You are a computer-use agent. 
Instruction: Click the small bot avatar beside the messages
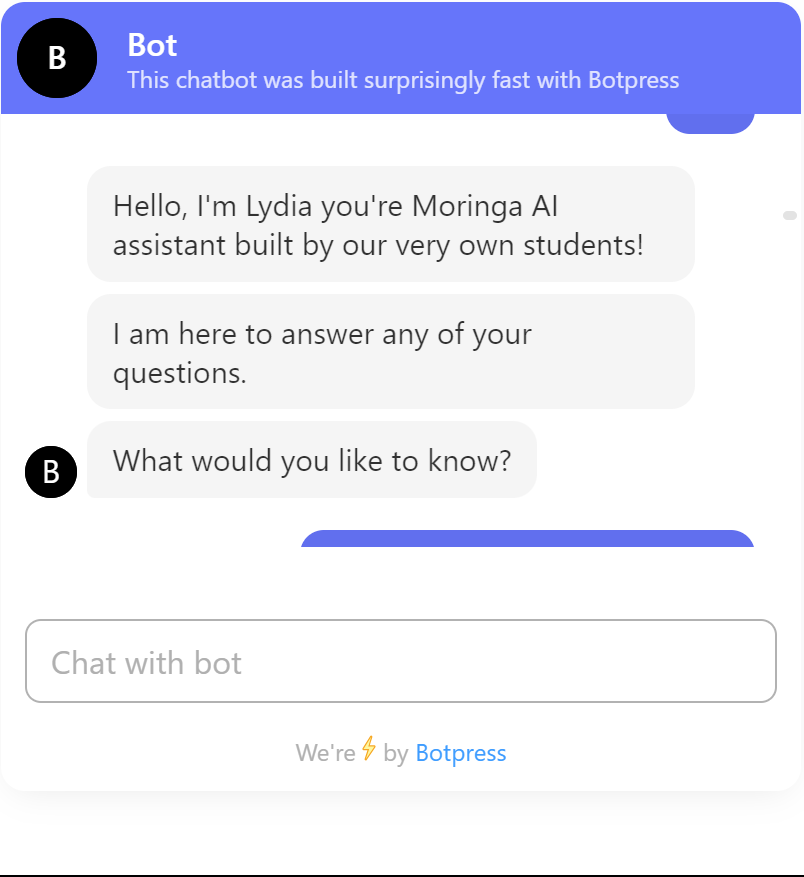(51, 471)
